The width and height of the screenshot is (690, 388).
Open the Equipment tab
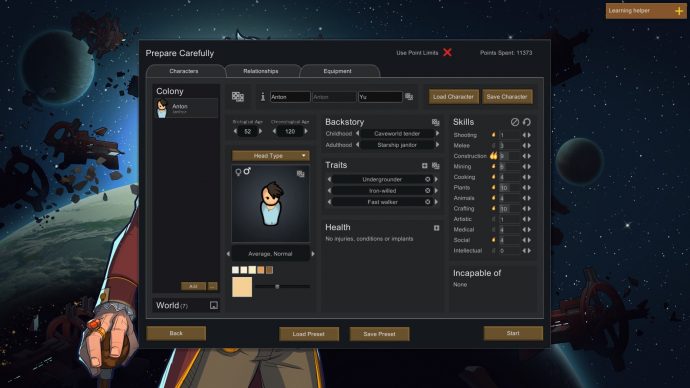338,71
